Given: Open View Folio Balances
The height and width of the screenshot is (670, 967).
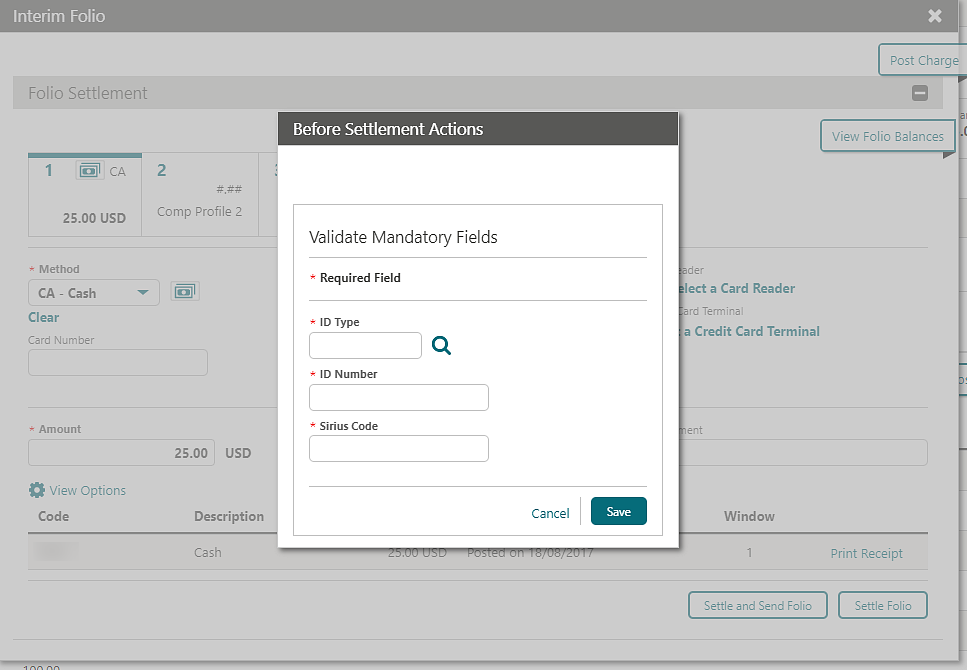Looking at the screenshot, I should pyautogui.click(x=887, y=136).
